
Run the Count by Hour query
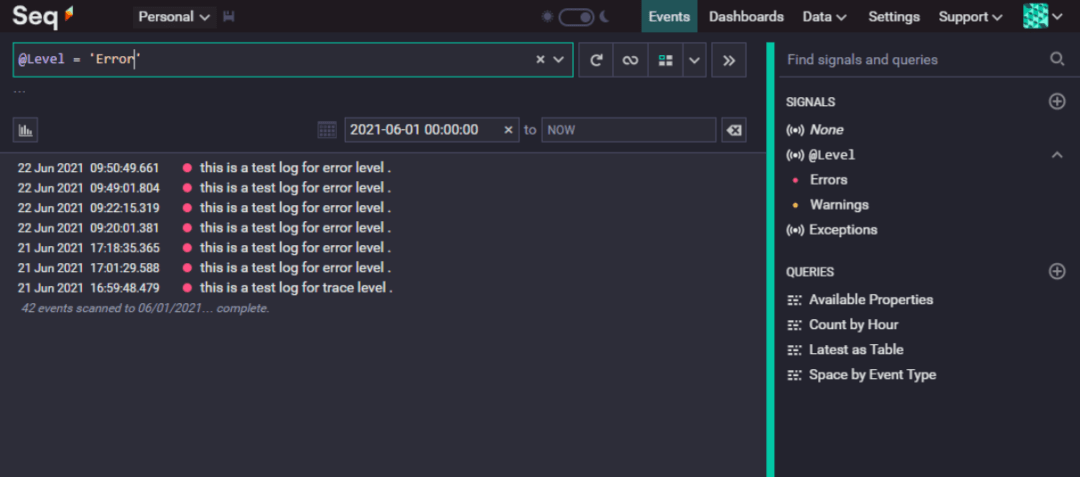853,324
